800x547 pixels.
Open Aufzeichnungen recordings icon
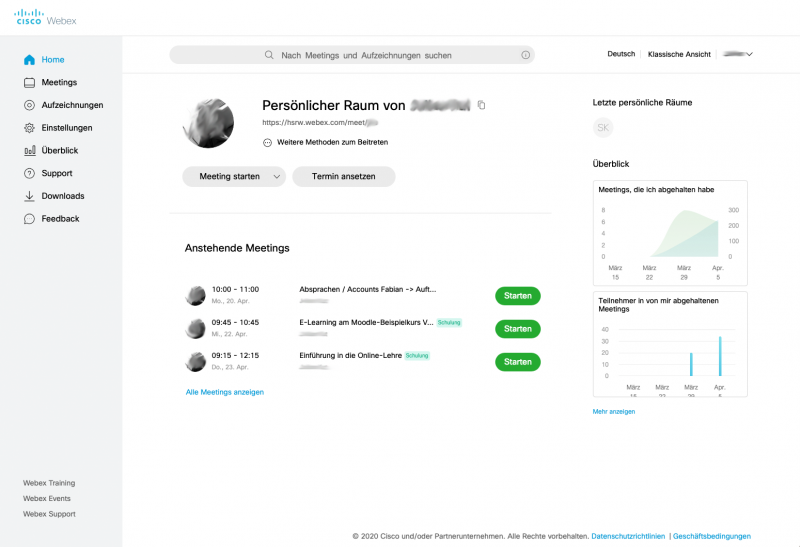point(29,105)
